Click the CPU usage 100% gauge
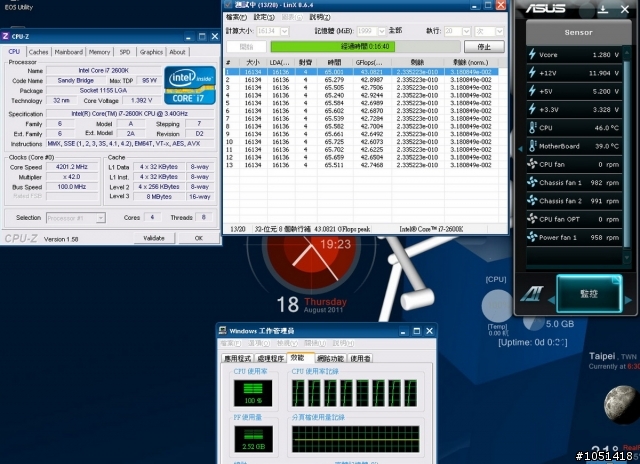The image size is (640, 464). [253, 393]
